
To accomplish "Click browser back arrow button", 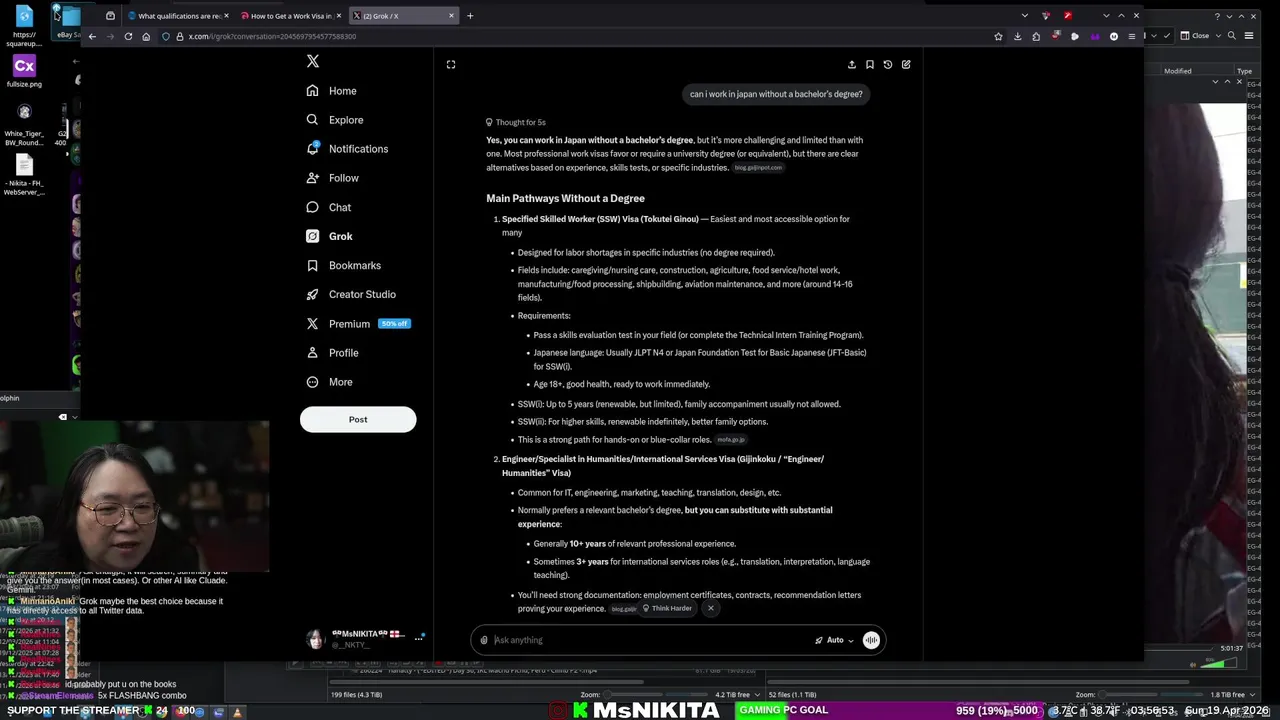I will coord(92,36).
